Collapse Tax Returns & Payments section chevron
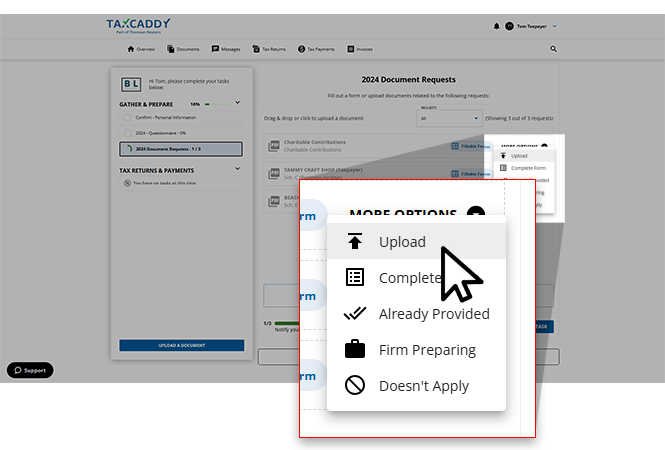This screenshot has width=665, height=450. (238, 169)
